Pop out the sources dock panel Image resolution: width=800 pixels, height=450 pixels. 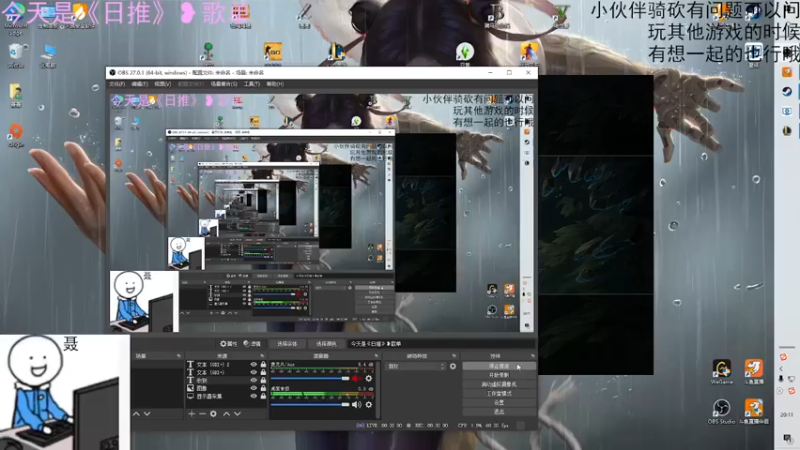click(x=262, y=356)
